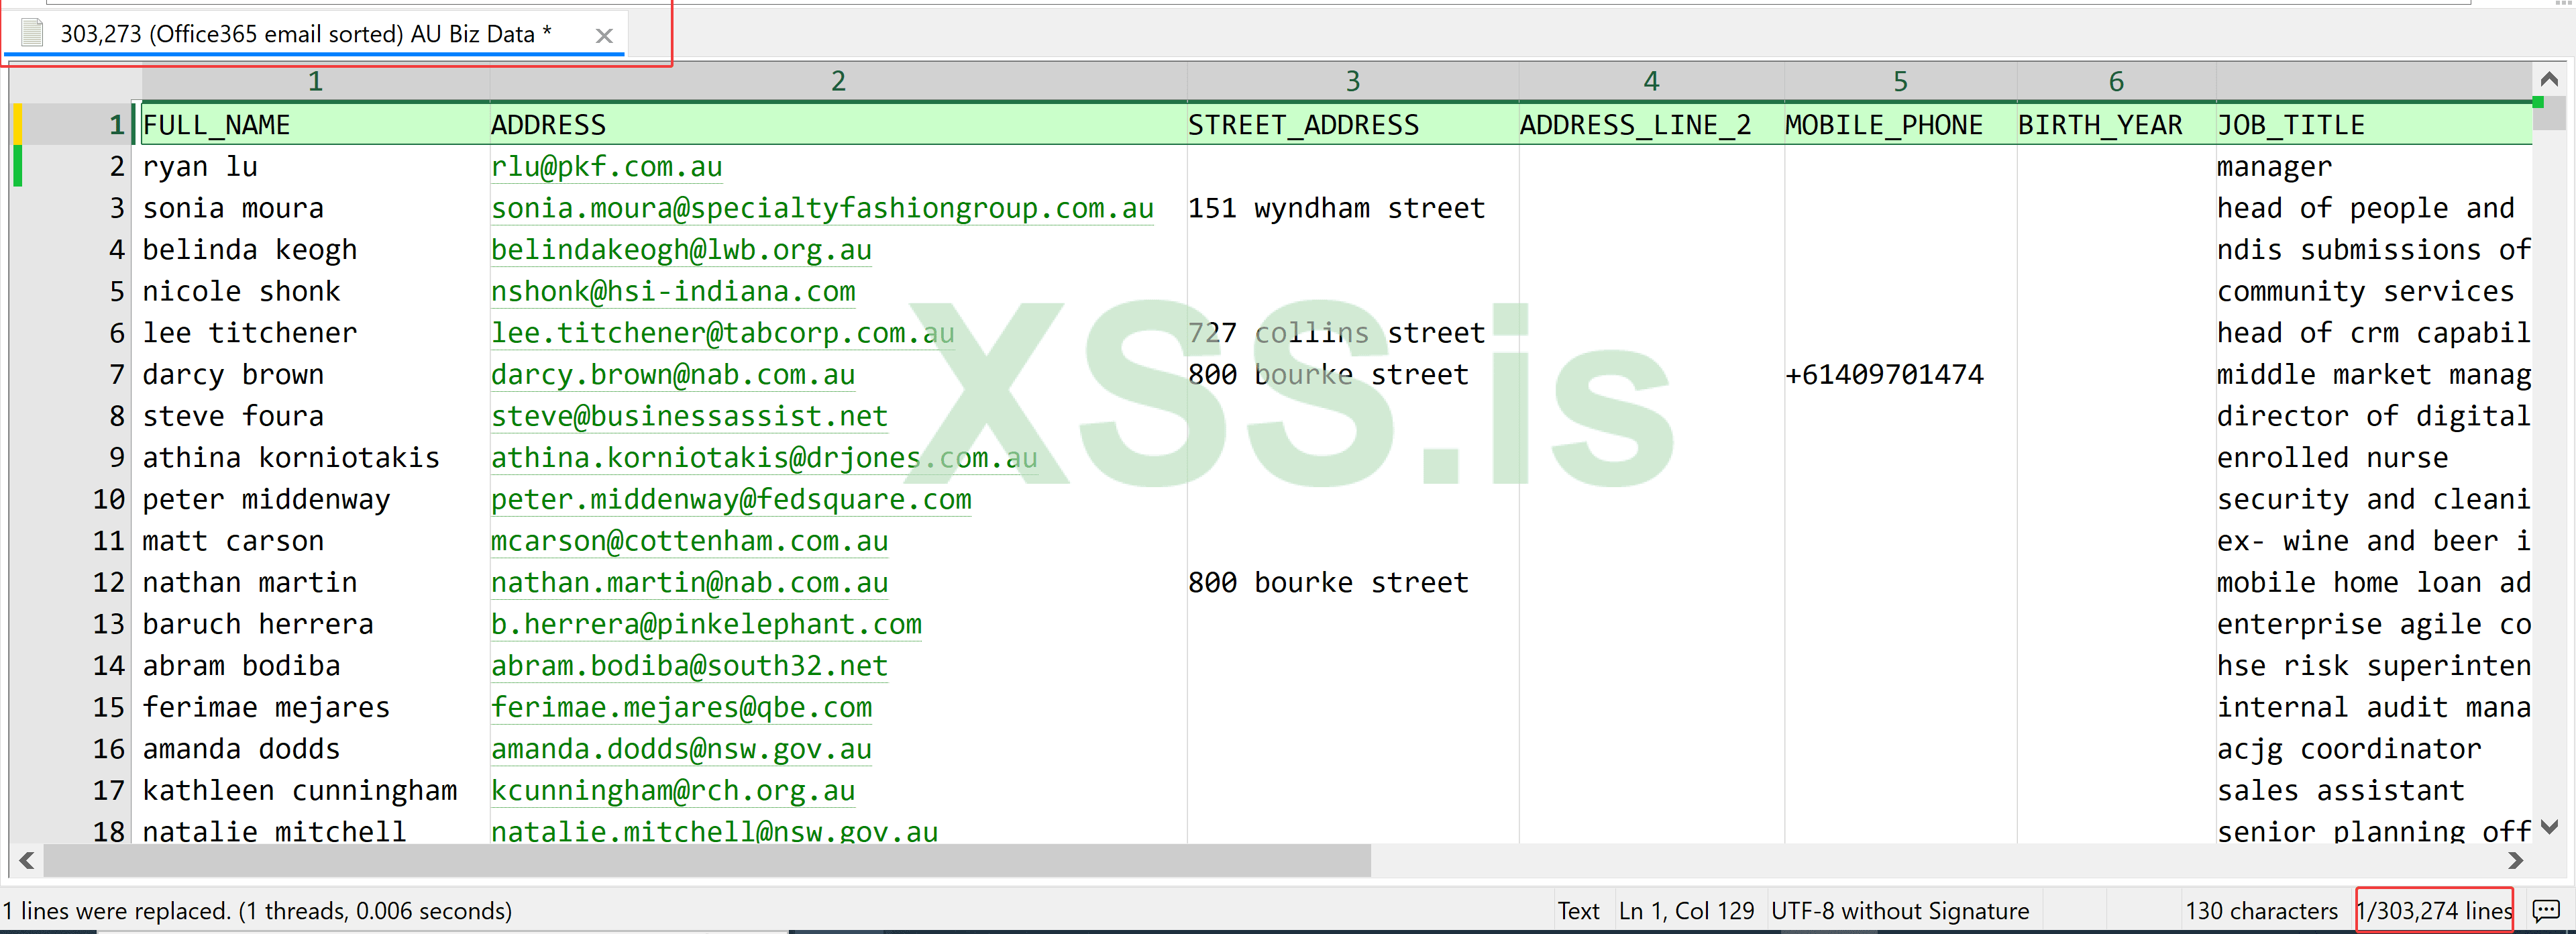Open the rlu@pkf.com.au email link

point(606,166)
